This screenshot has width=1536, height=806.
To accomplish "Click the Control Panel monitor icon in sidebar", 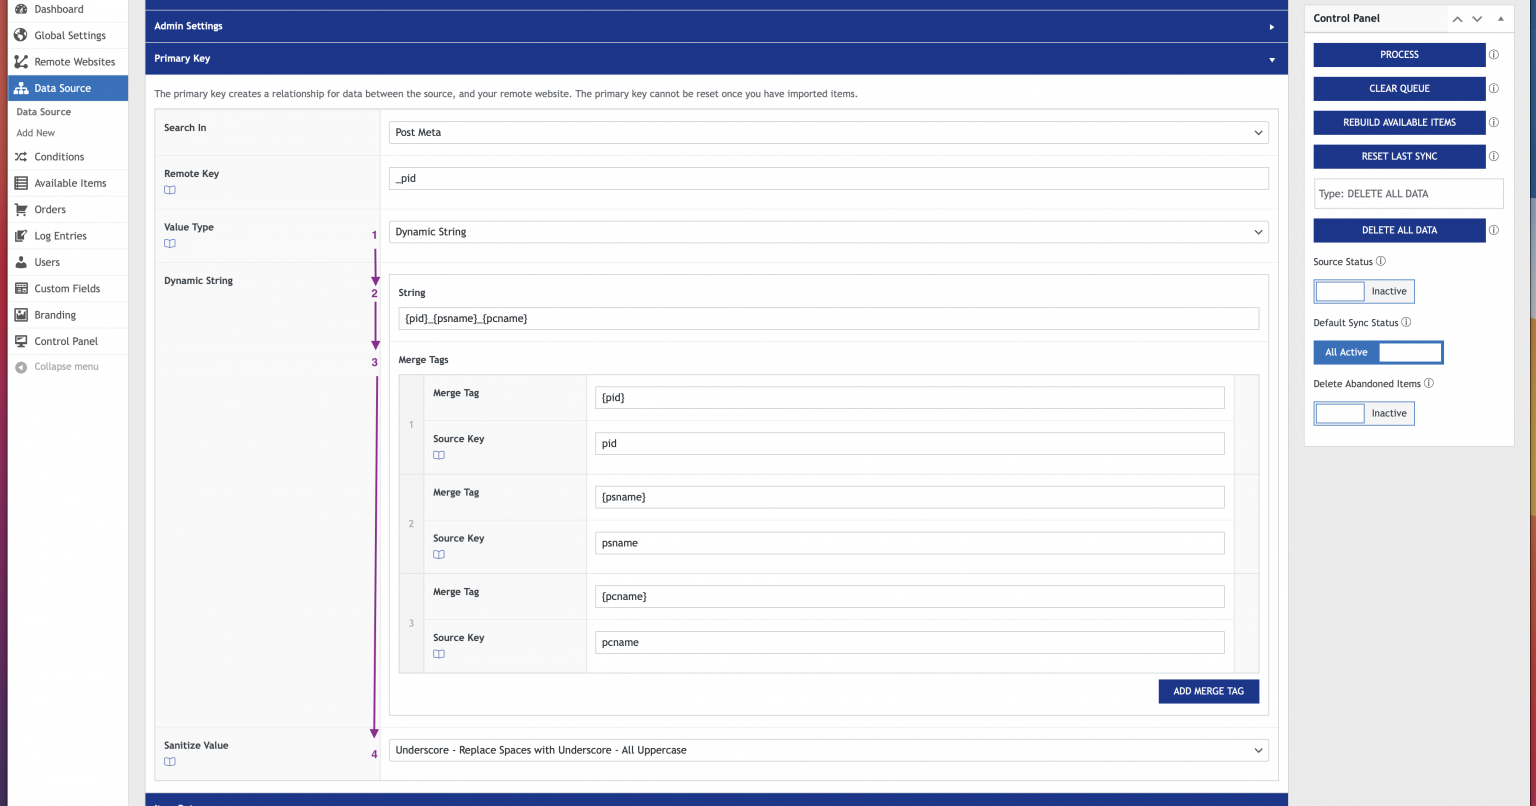I will 21,341.
